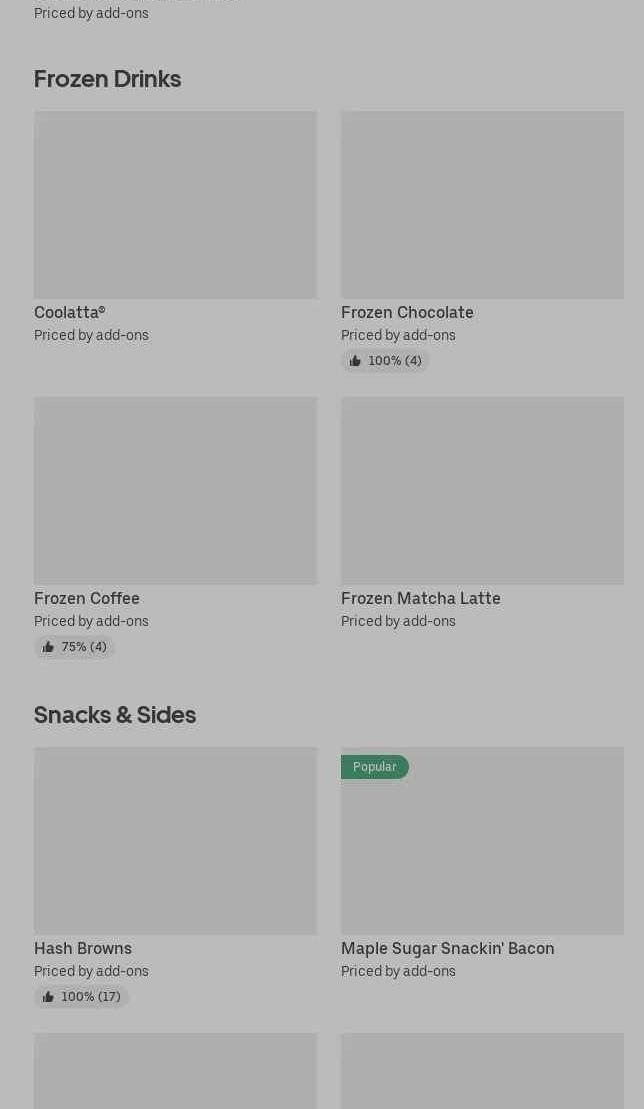Open the Frozen Chocolate title link
This screenshot has height=1109, width=644.
pyautogui.click(x=407, y=313)
